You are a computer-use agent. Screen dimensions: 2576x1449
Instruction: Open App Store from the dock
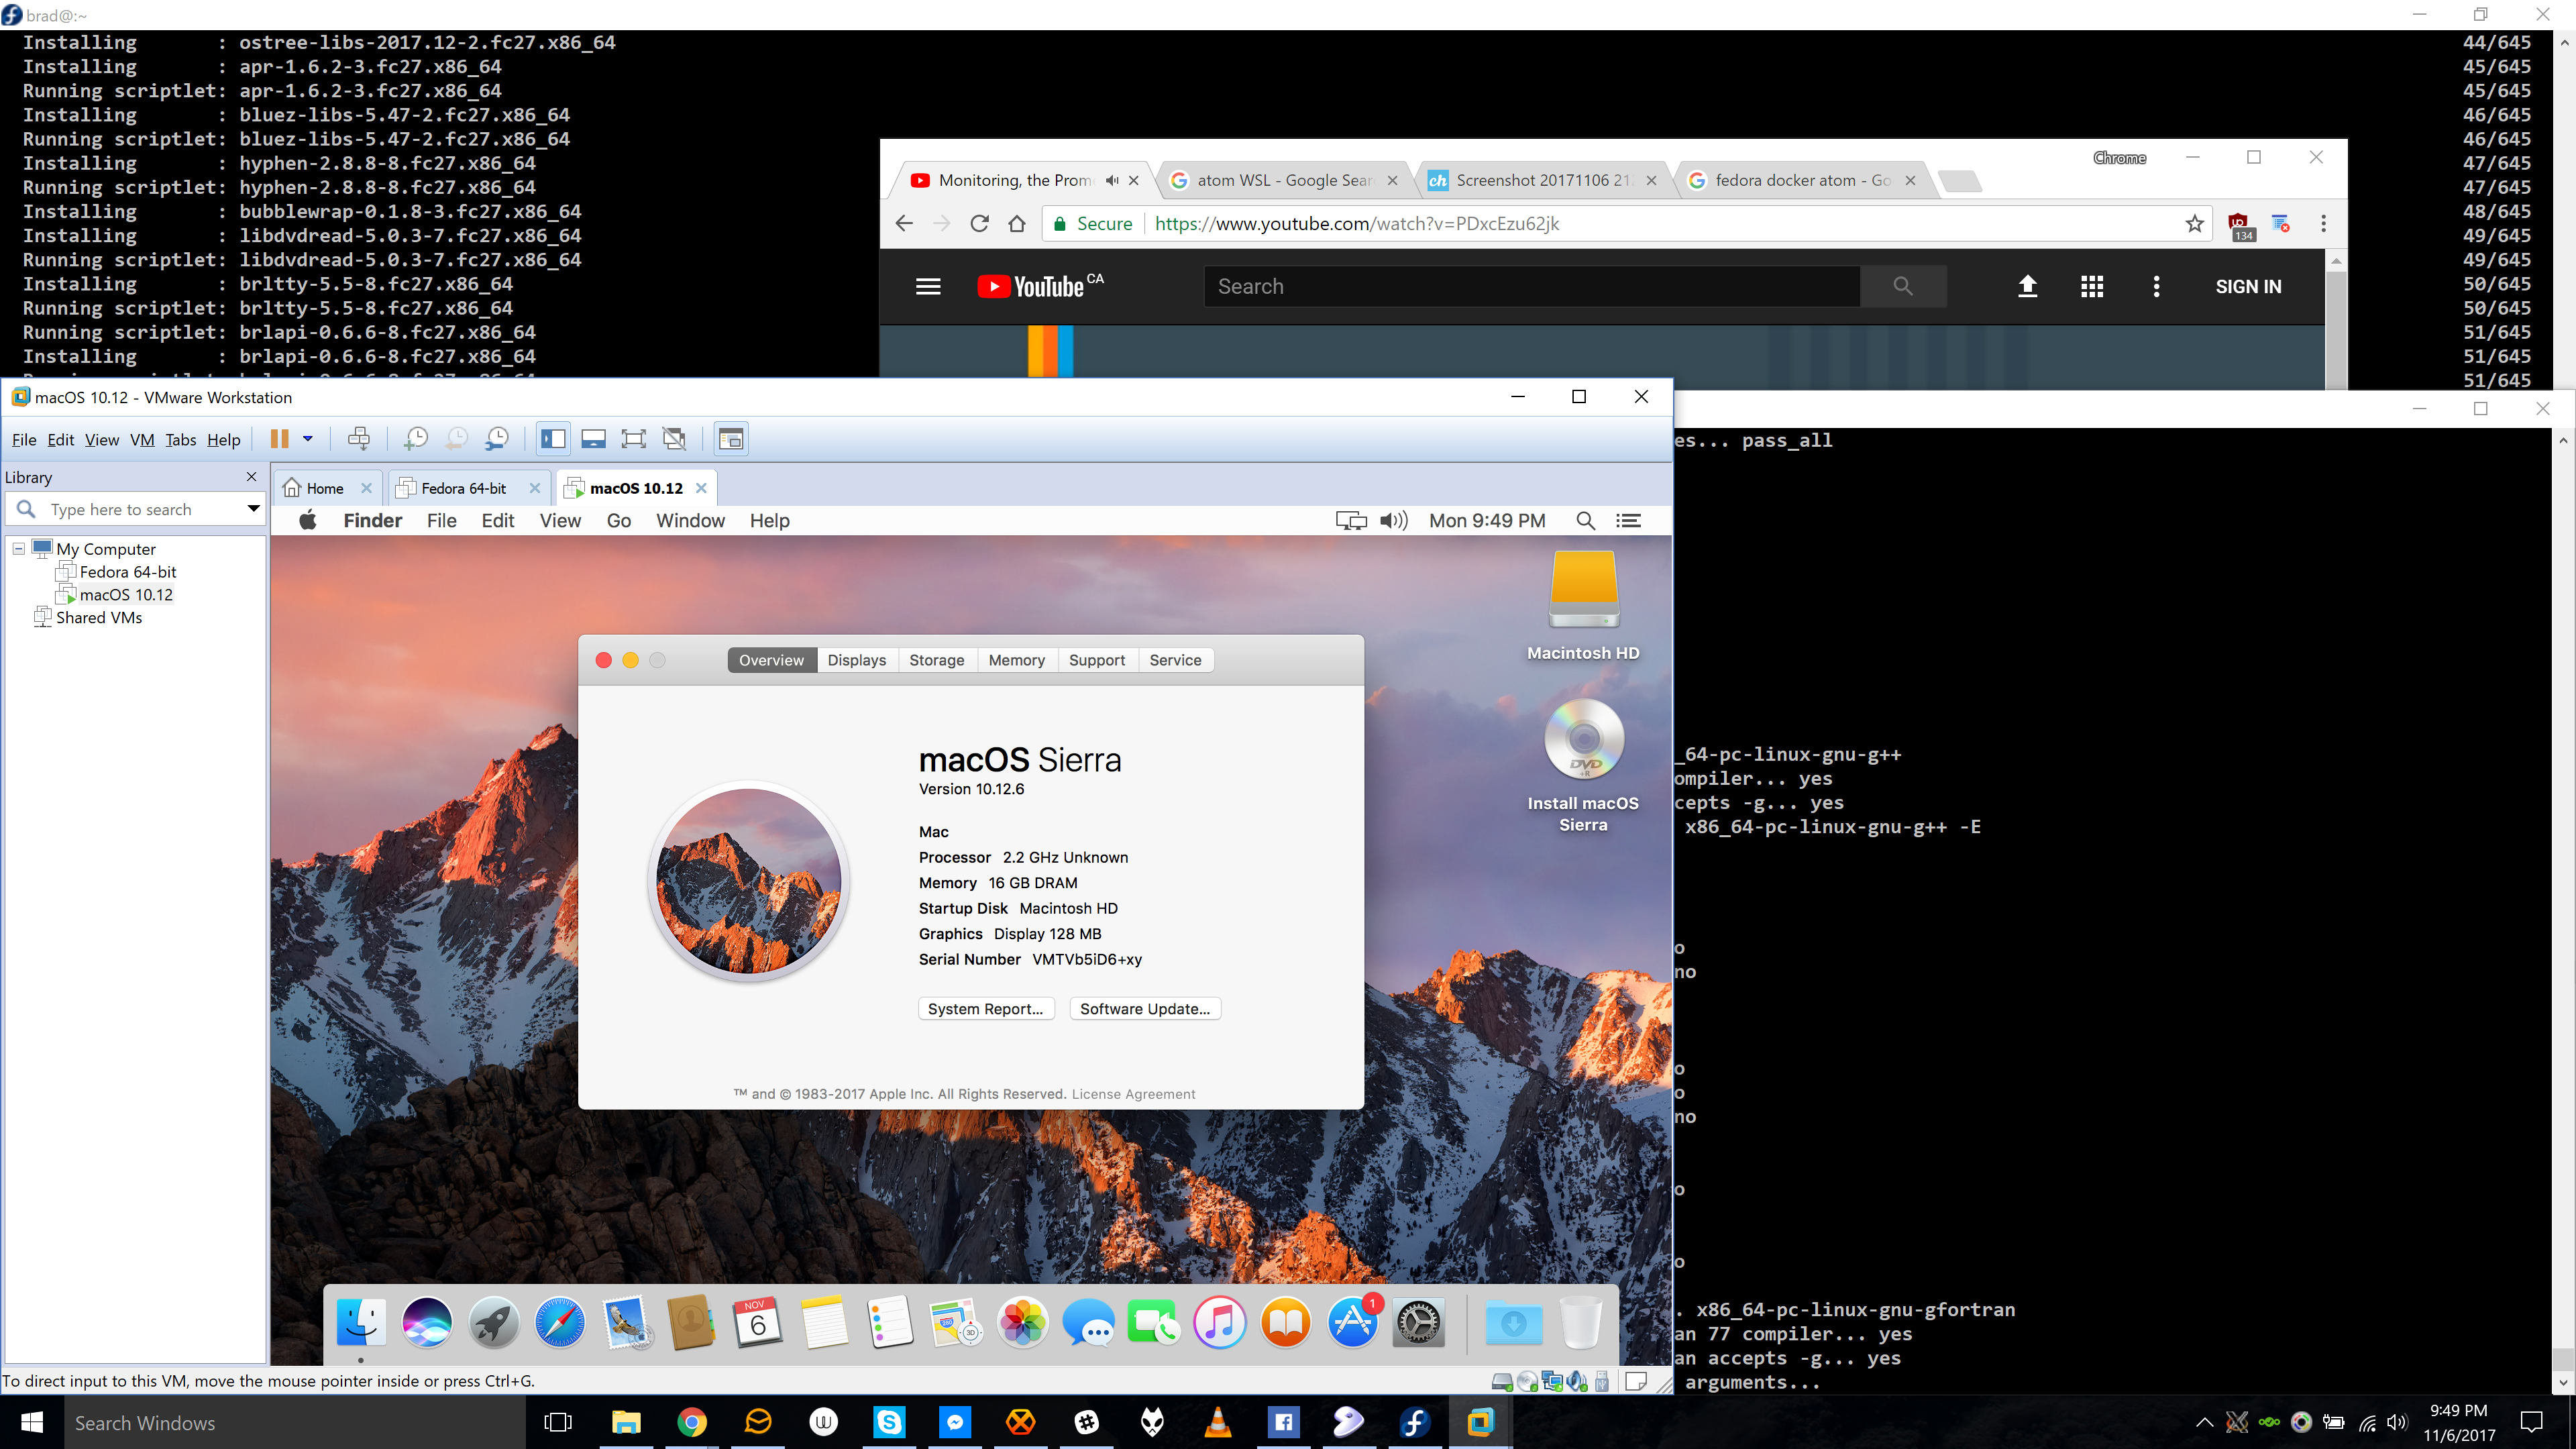[1352, 1324]
